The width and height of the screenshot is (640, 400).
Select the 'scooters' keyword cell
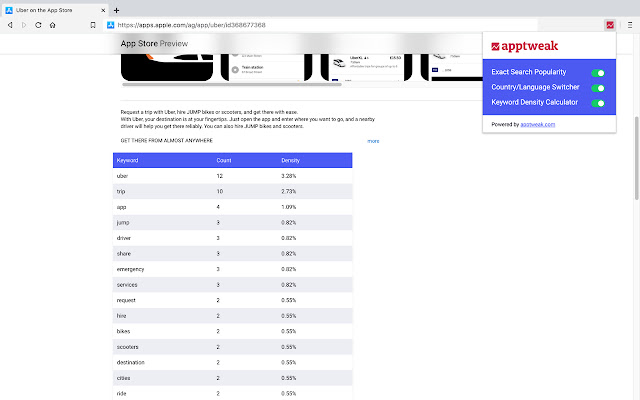pyautogui.click(x=127, y=347)
